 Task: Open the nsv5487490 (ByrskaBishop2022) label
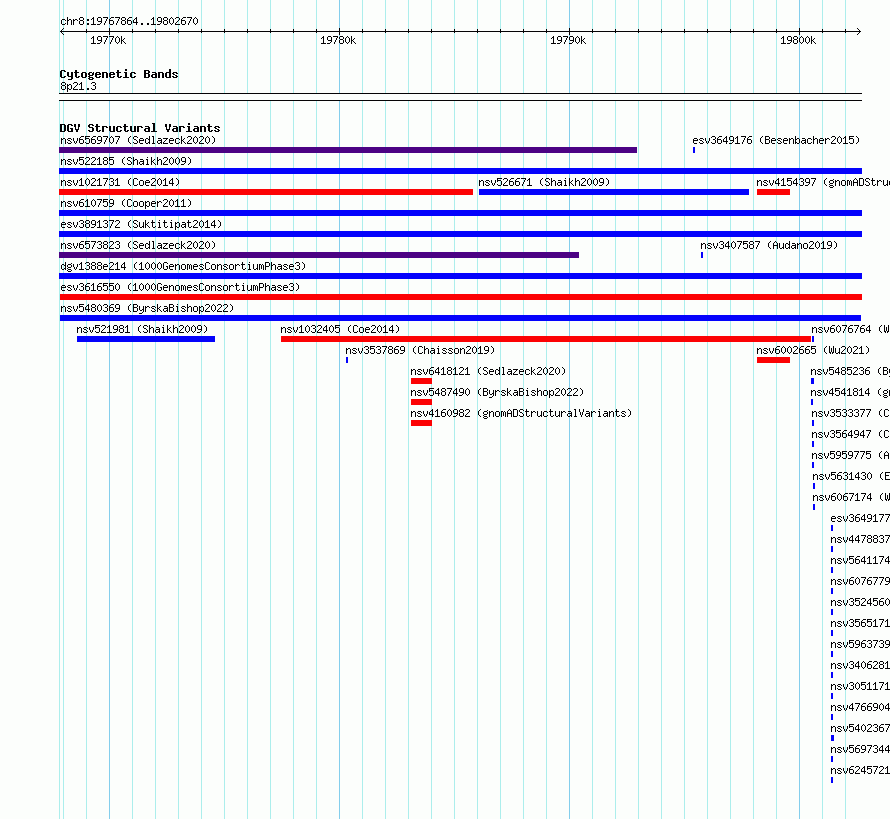[x=497, y=392]
